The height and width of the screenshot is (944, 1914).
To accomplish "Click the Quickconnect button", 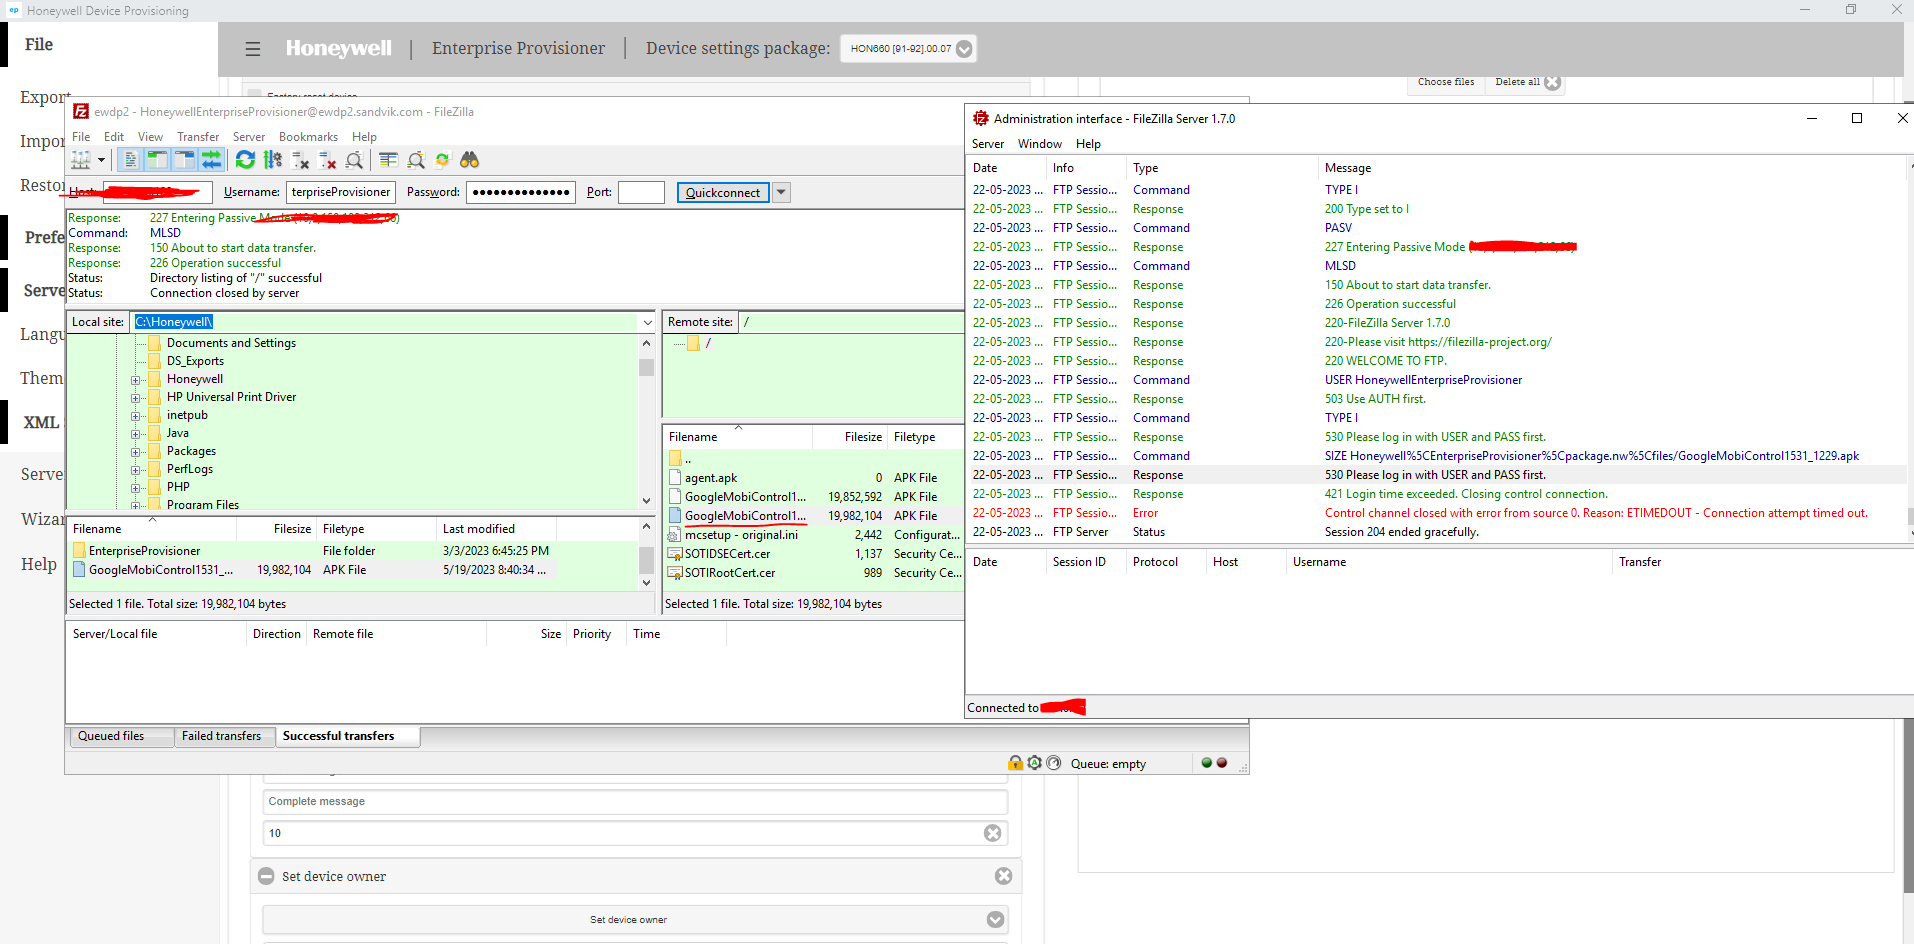I will coord(723,192).
